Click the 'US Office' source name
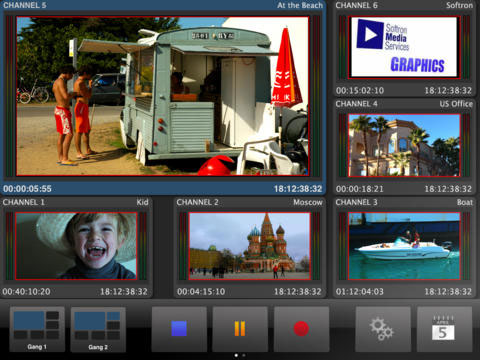The image size is (480, 360). (456, 104)
